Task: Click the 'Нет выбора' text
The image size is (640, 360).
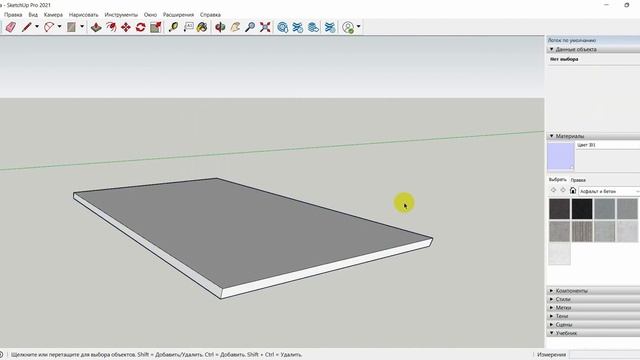Action: click(564, 59)
